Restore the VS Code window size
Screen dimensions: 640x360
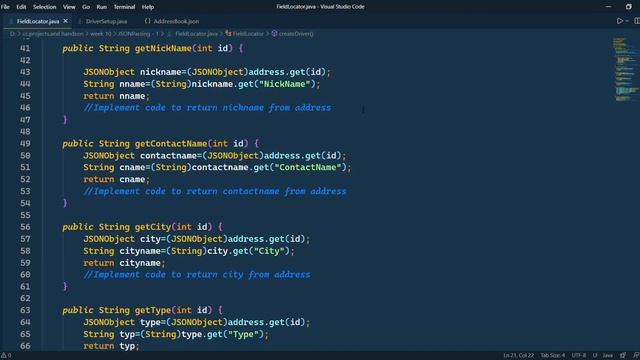click(629, 7)
